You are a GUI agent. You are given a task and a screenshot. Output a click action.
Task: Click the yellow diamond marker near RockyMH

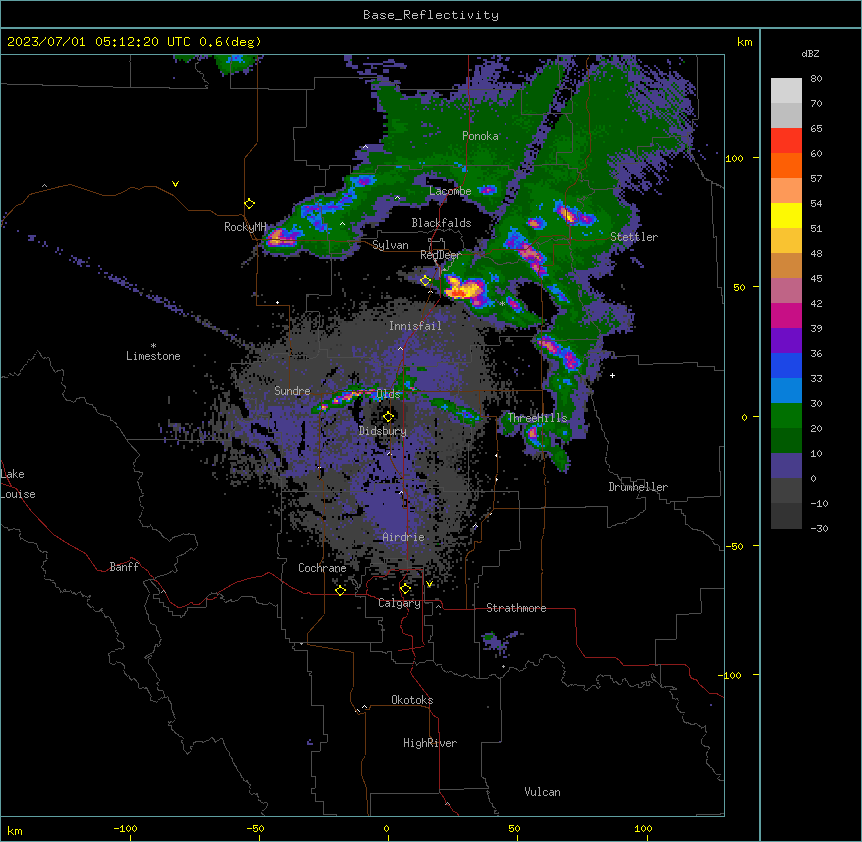250,204
